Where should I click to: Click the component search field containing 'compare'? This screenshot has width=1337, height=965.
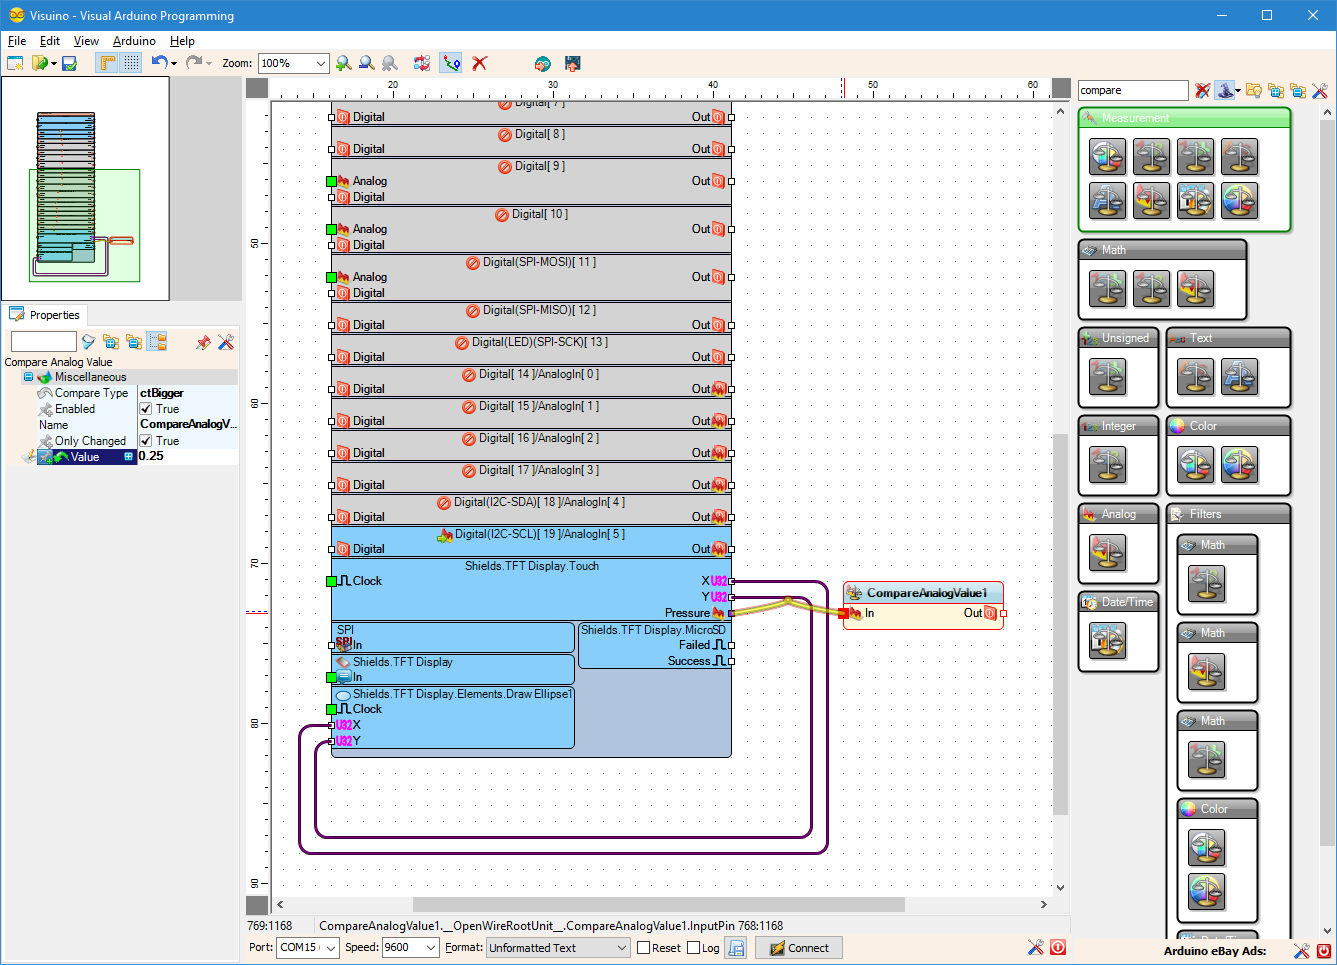click(x=1132, y=90)
